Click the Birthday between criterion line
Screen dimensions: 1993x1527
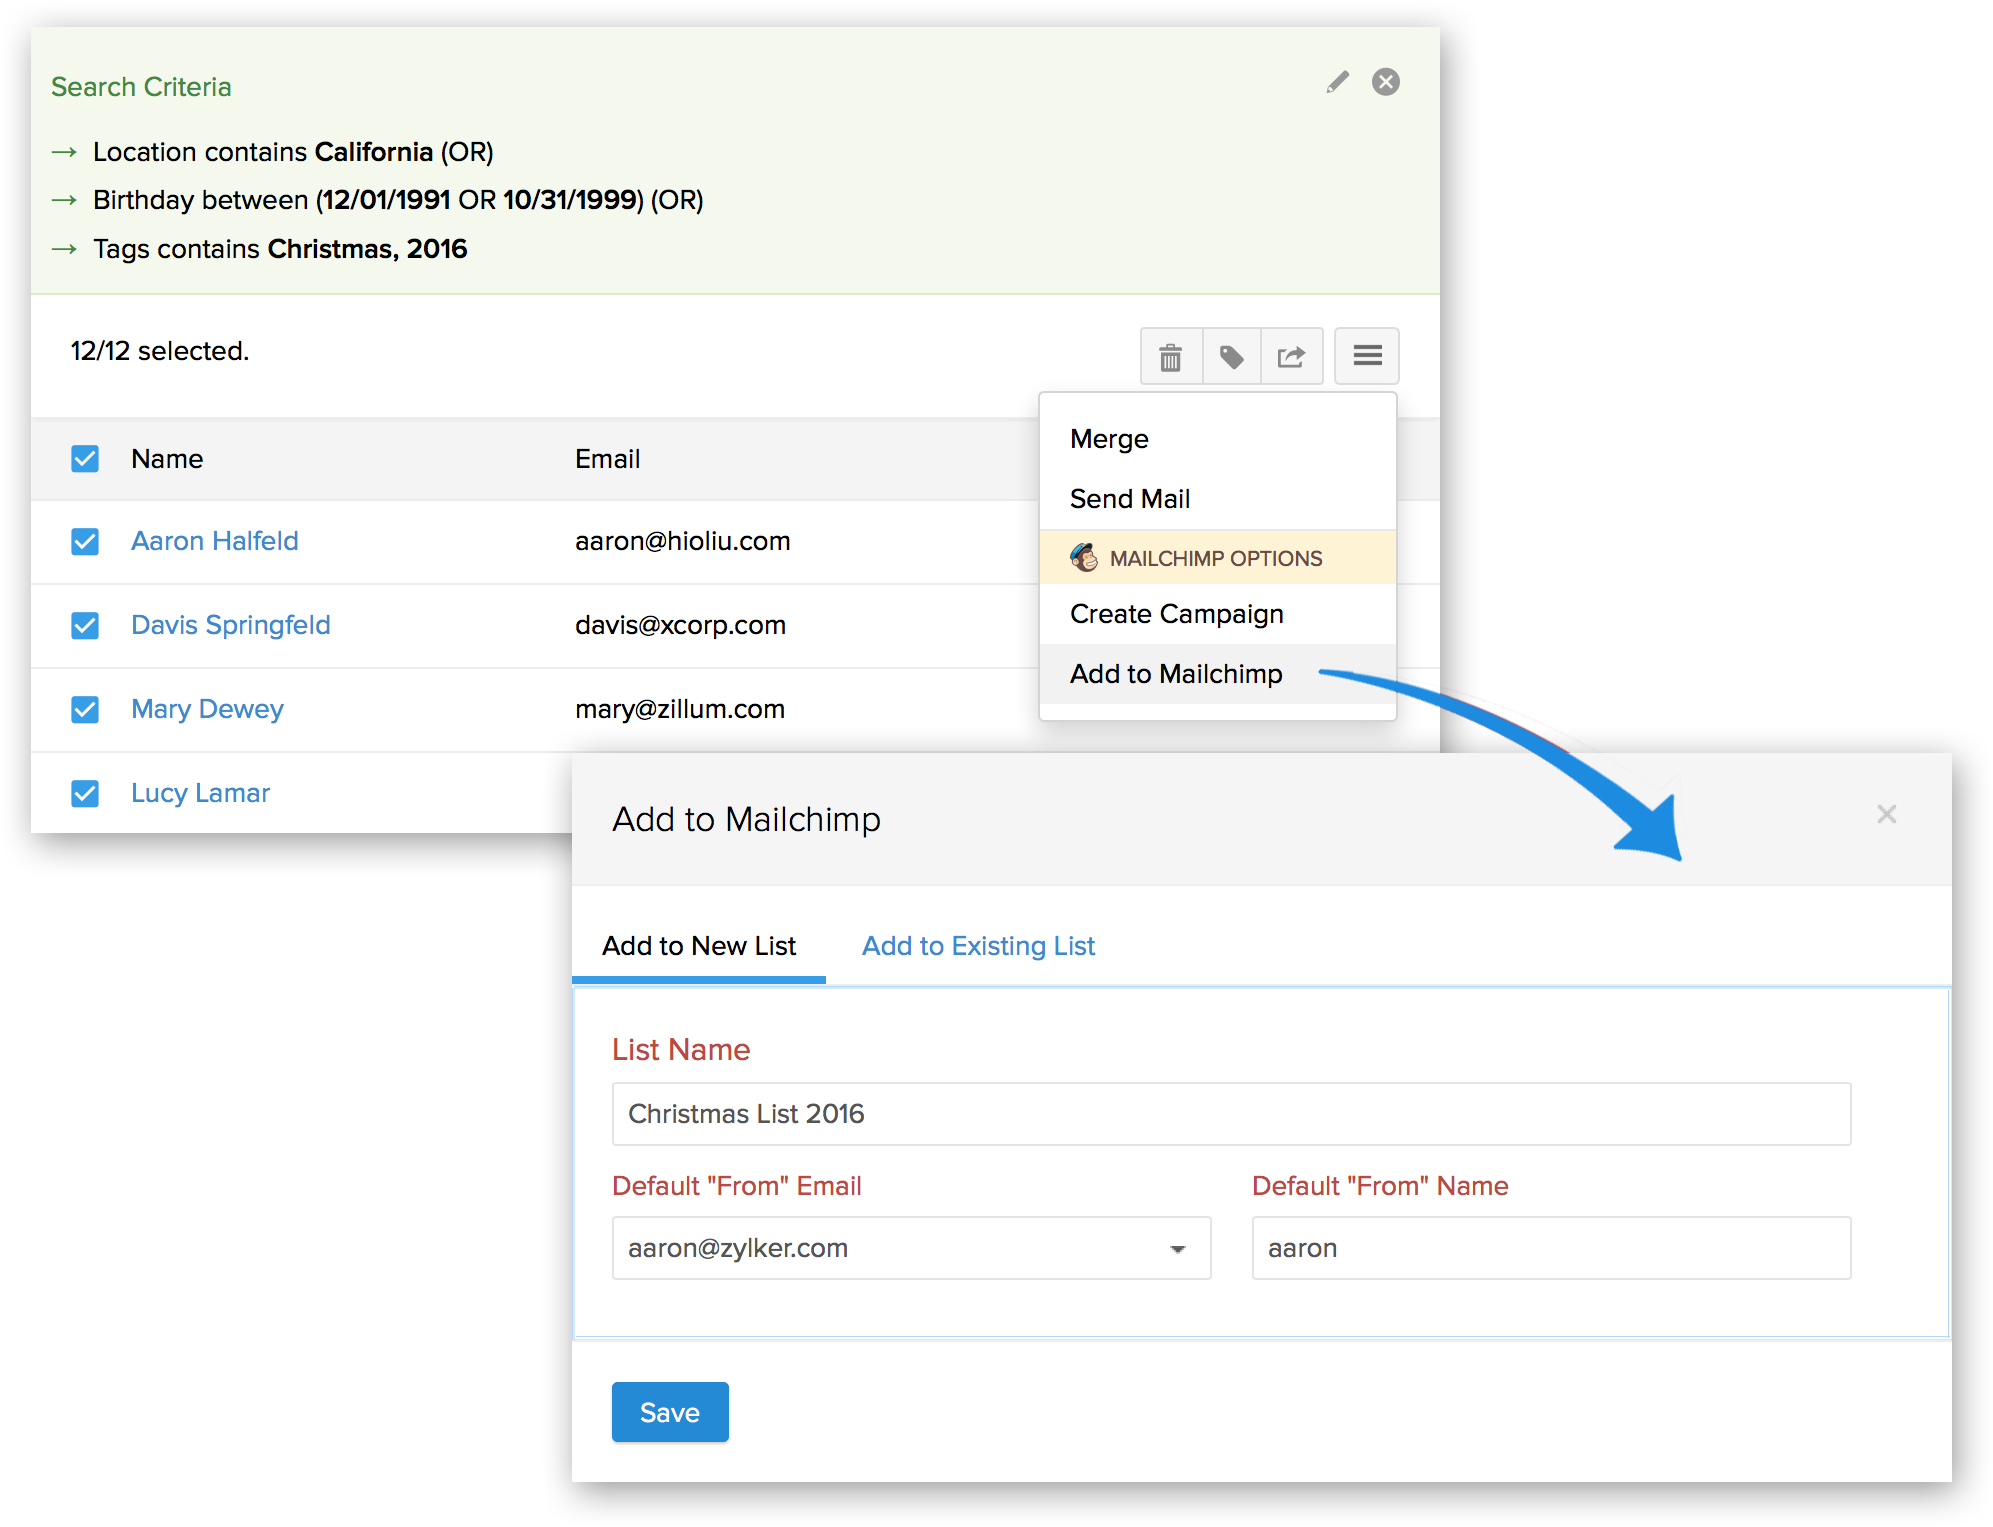(x=398, y=200)
